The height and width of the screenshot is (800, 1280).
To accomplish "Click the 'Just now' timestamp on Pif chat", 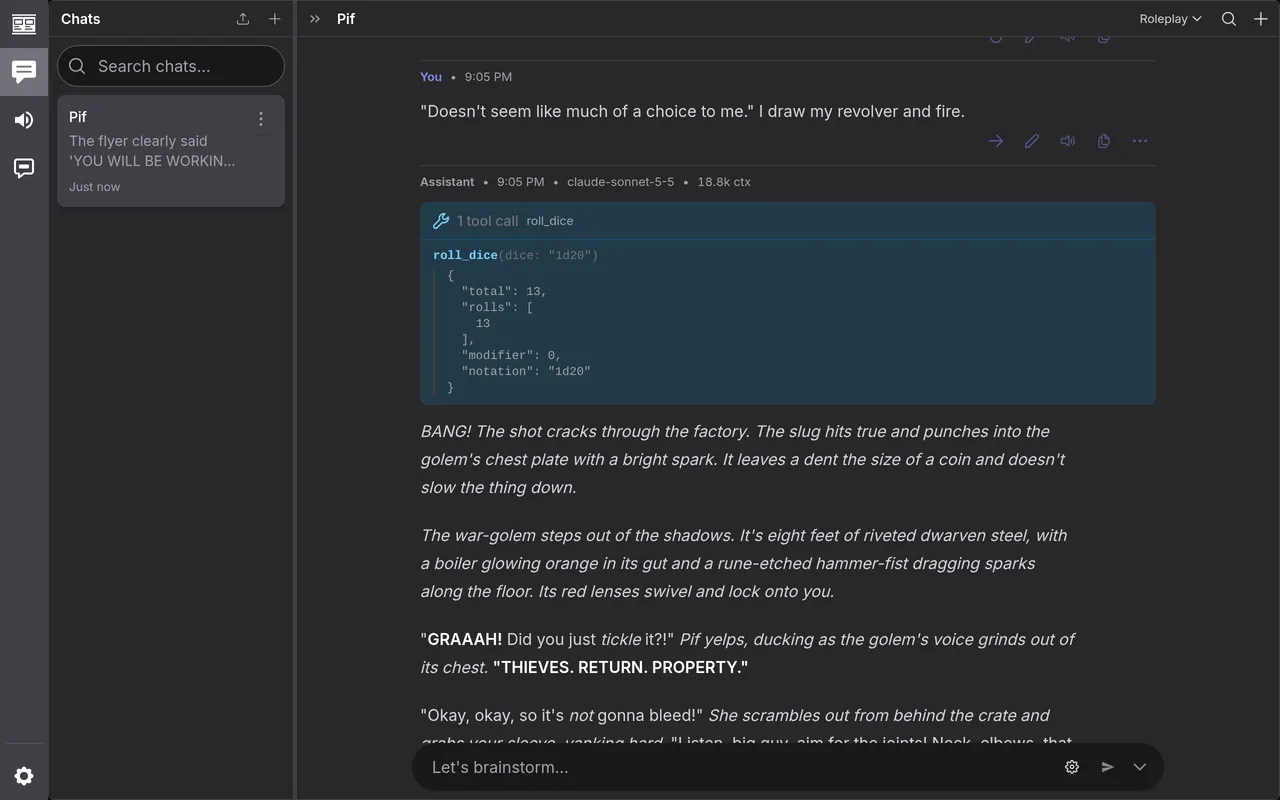I will pyautogui.click(x=95, y=187).
